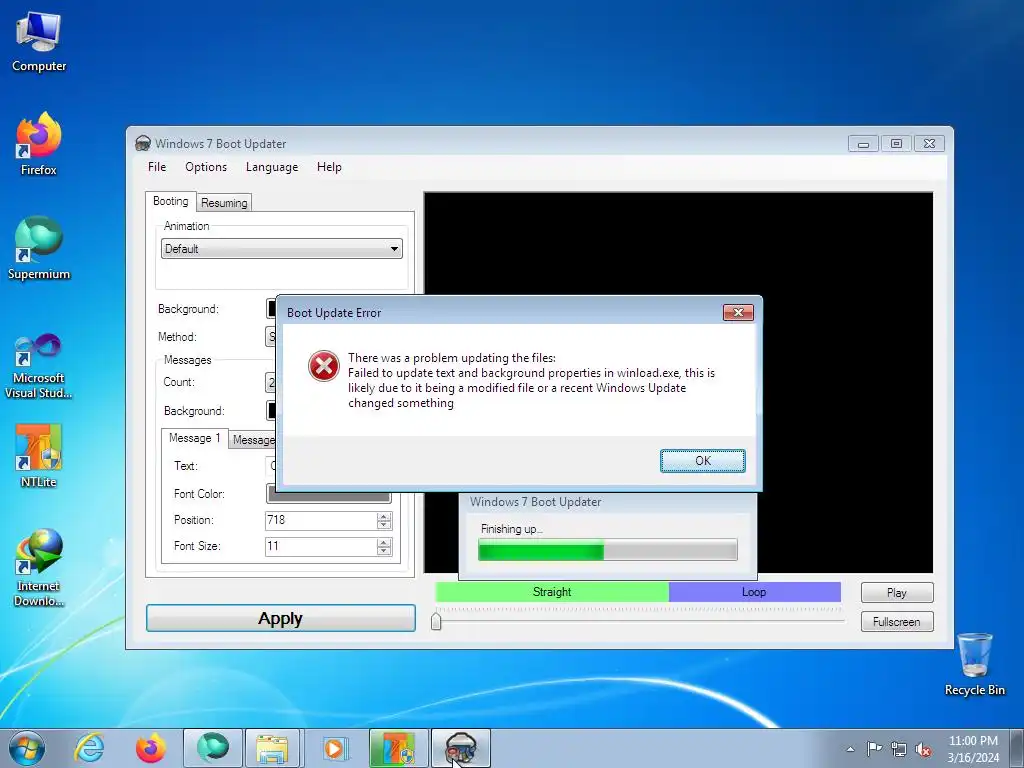The height and width of the screenshot is (768, 1024).
Task: Launch NTLite from the desktop
Action: (x=39, y=456)
